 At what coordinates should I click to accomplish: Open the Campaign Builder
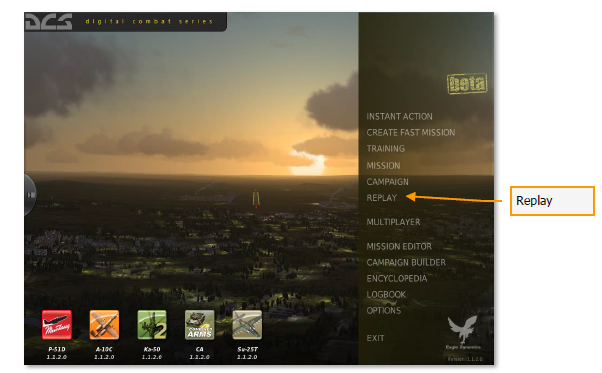[406, 262]
